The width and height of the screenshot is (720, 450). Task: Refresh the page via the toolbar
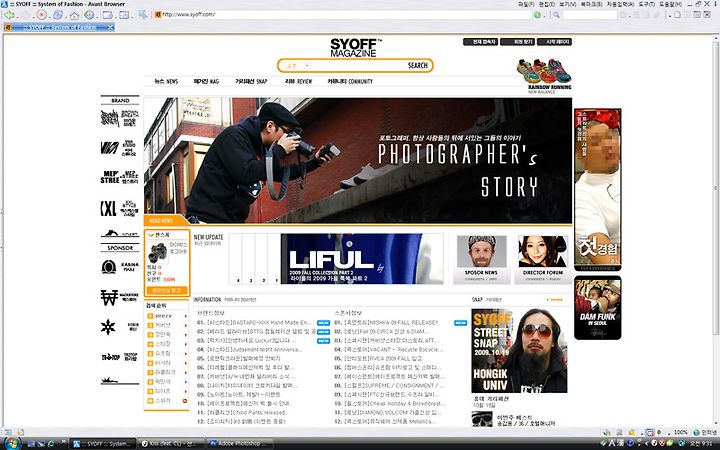(57, 15)
